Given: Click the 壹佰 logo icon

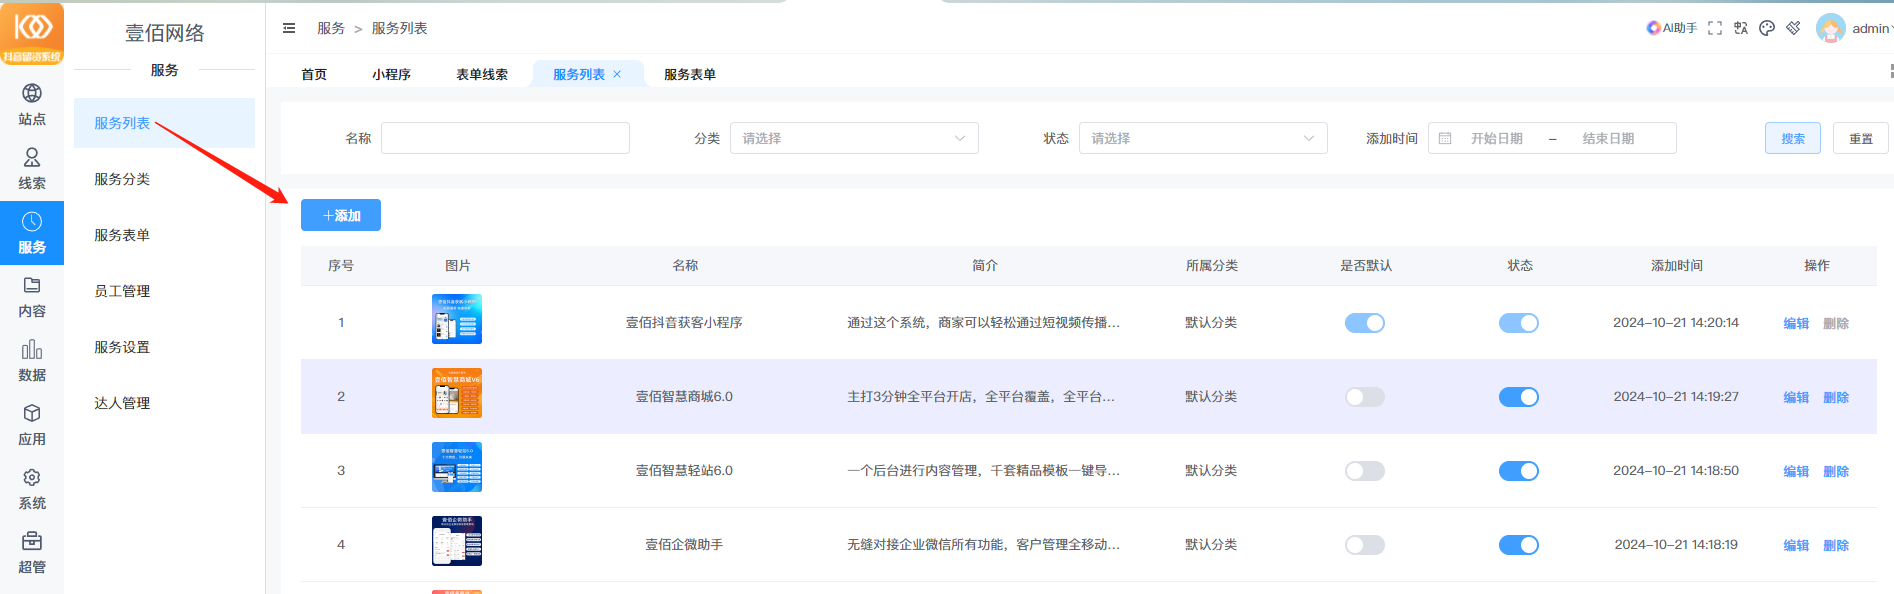Looking at the screenshot, I should click(x=32, y=33).
